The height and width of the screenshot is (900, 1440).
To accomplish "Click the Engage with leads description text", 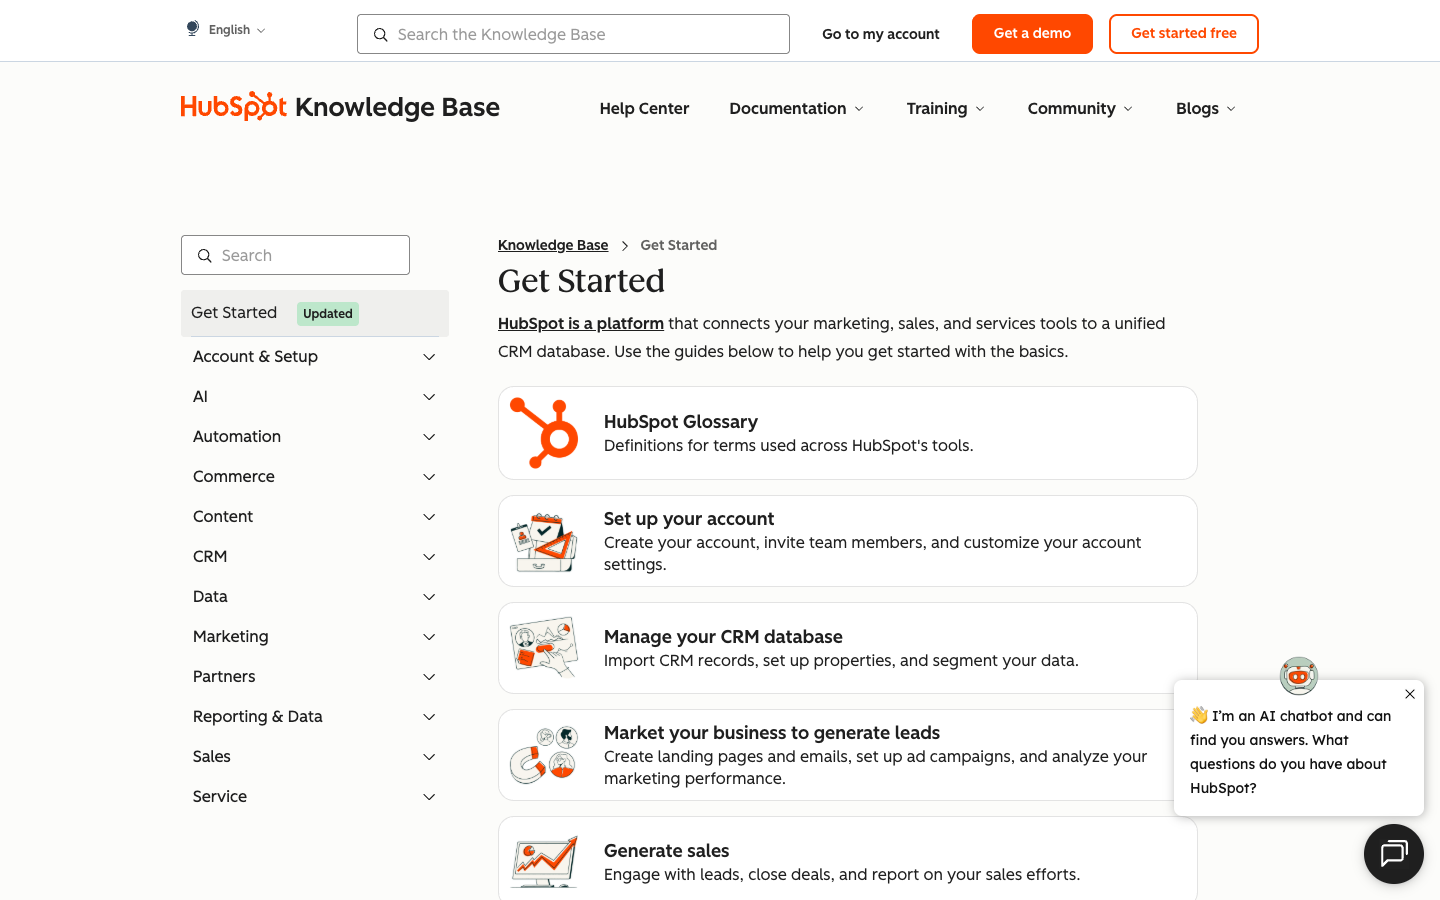I will pyautogui.click(x=842, y=875).
